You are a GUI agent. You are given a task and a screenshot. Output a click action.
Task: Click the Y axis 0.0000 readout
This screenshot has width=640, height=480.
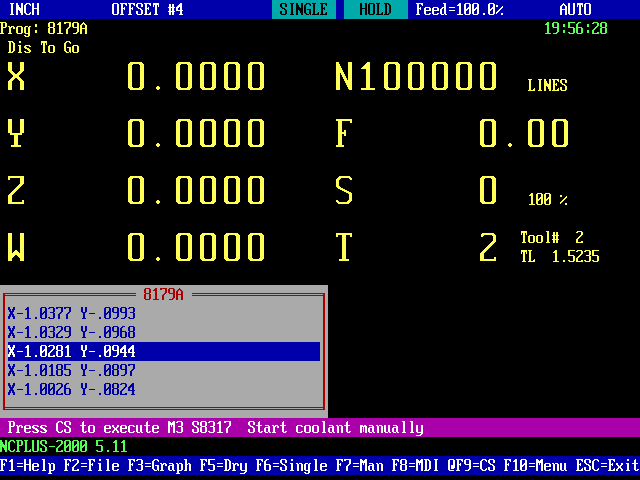tap(196, 133)
